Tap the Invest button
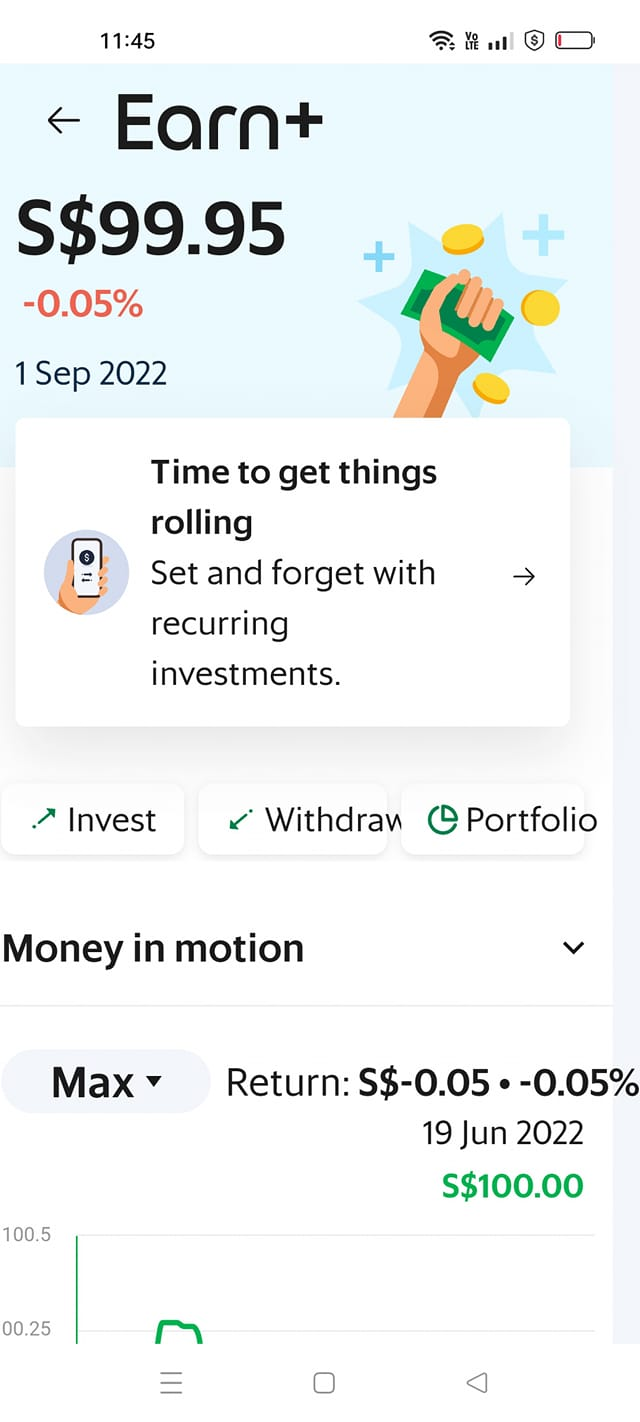640x1422 pixels. pos(93,819)
